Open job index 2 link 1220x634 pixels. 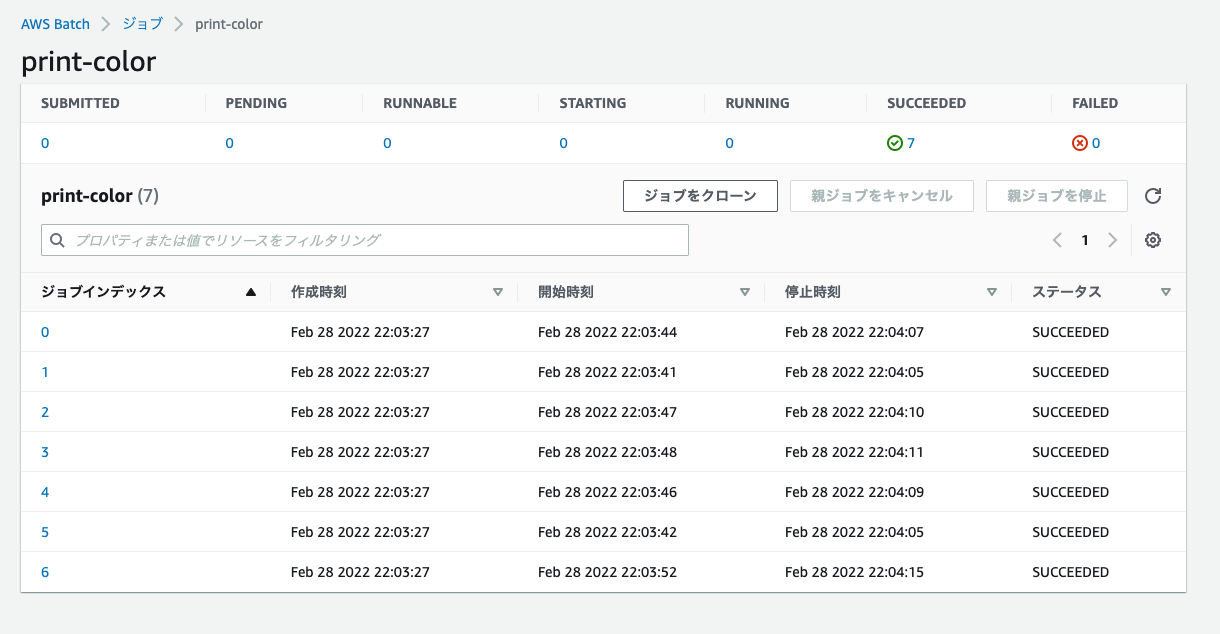coord(45,412)
